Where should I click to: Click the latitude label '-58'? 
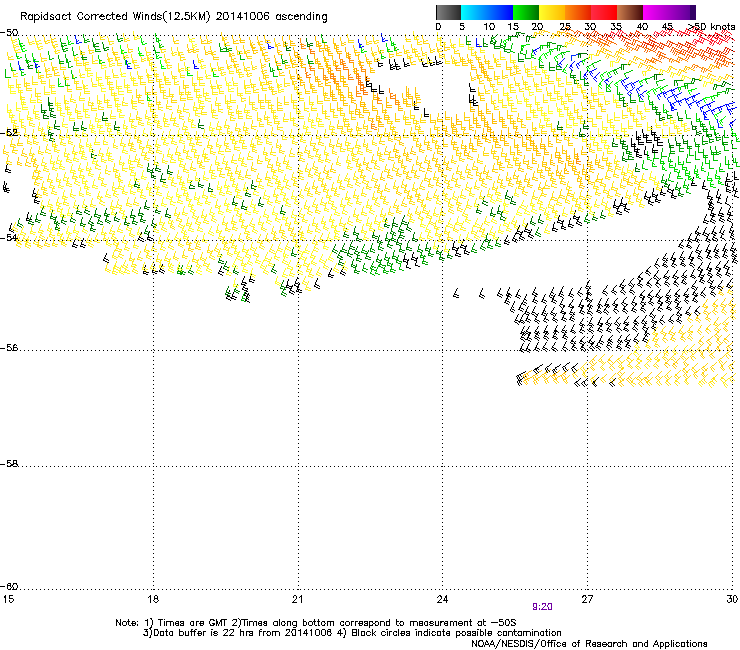coord(9,464)
